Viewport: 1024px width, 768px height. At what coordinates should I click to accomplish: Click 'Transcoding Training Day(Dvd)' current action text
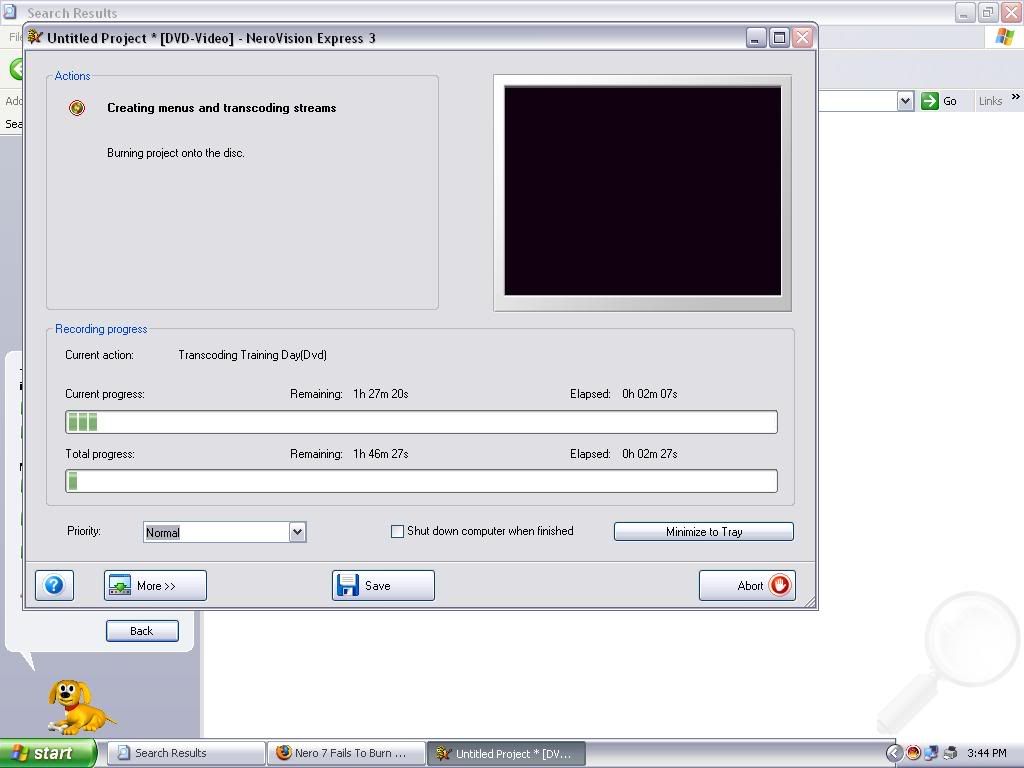[252, 355]
